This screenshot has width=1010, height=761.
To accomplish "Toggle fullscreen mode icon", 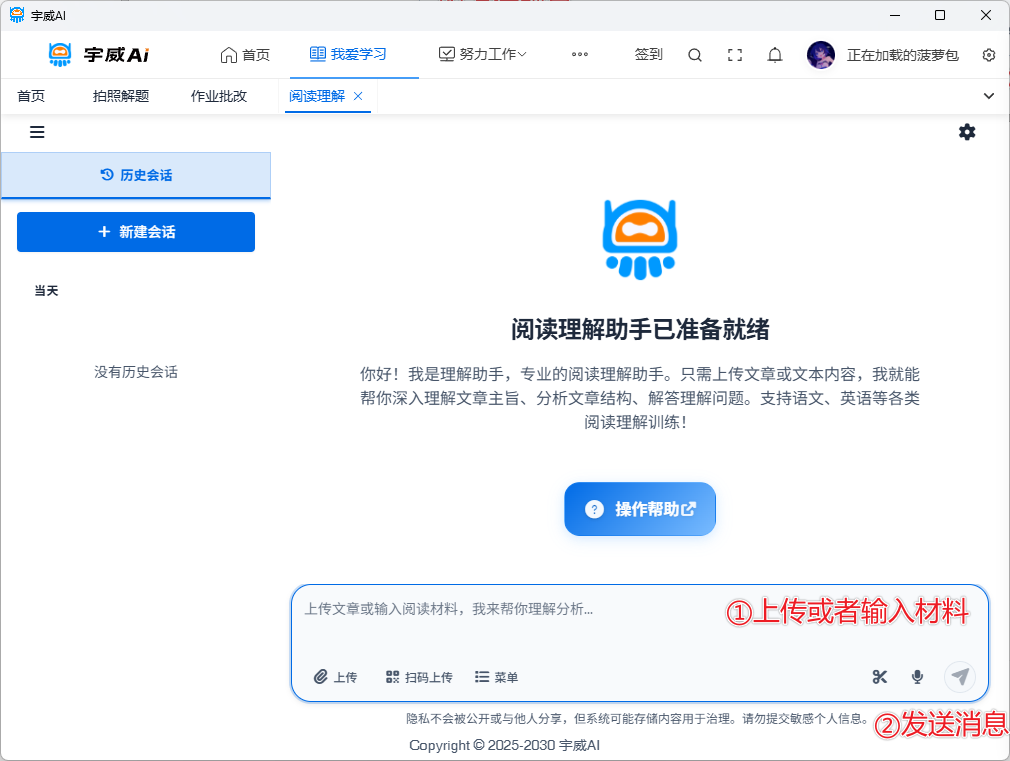I will pyautogui.click(x=735, y=55).
